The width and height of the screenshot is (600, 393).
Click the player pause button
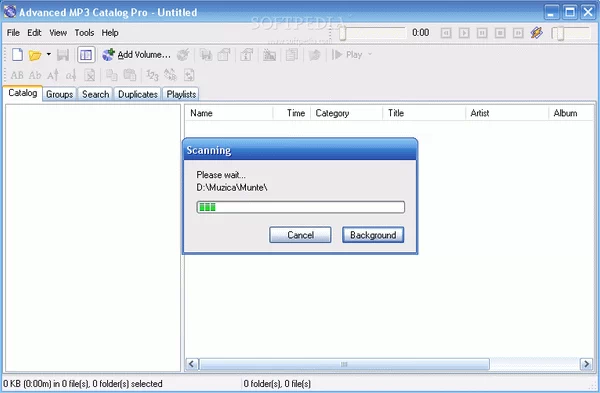[x=482, y=33]
